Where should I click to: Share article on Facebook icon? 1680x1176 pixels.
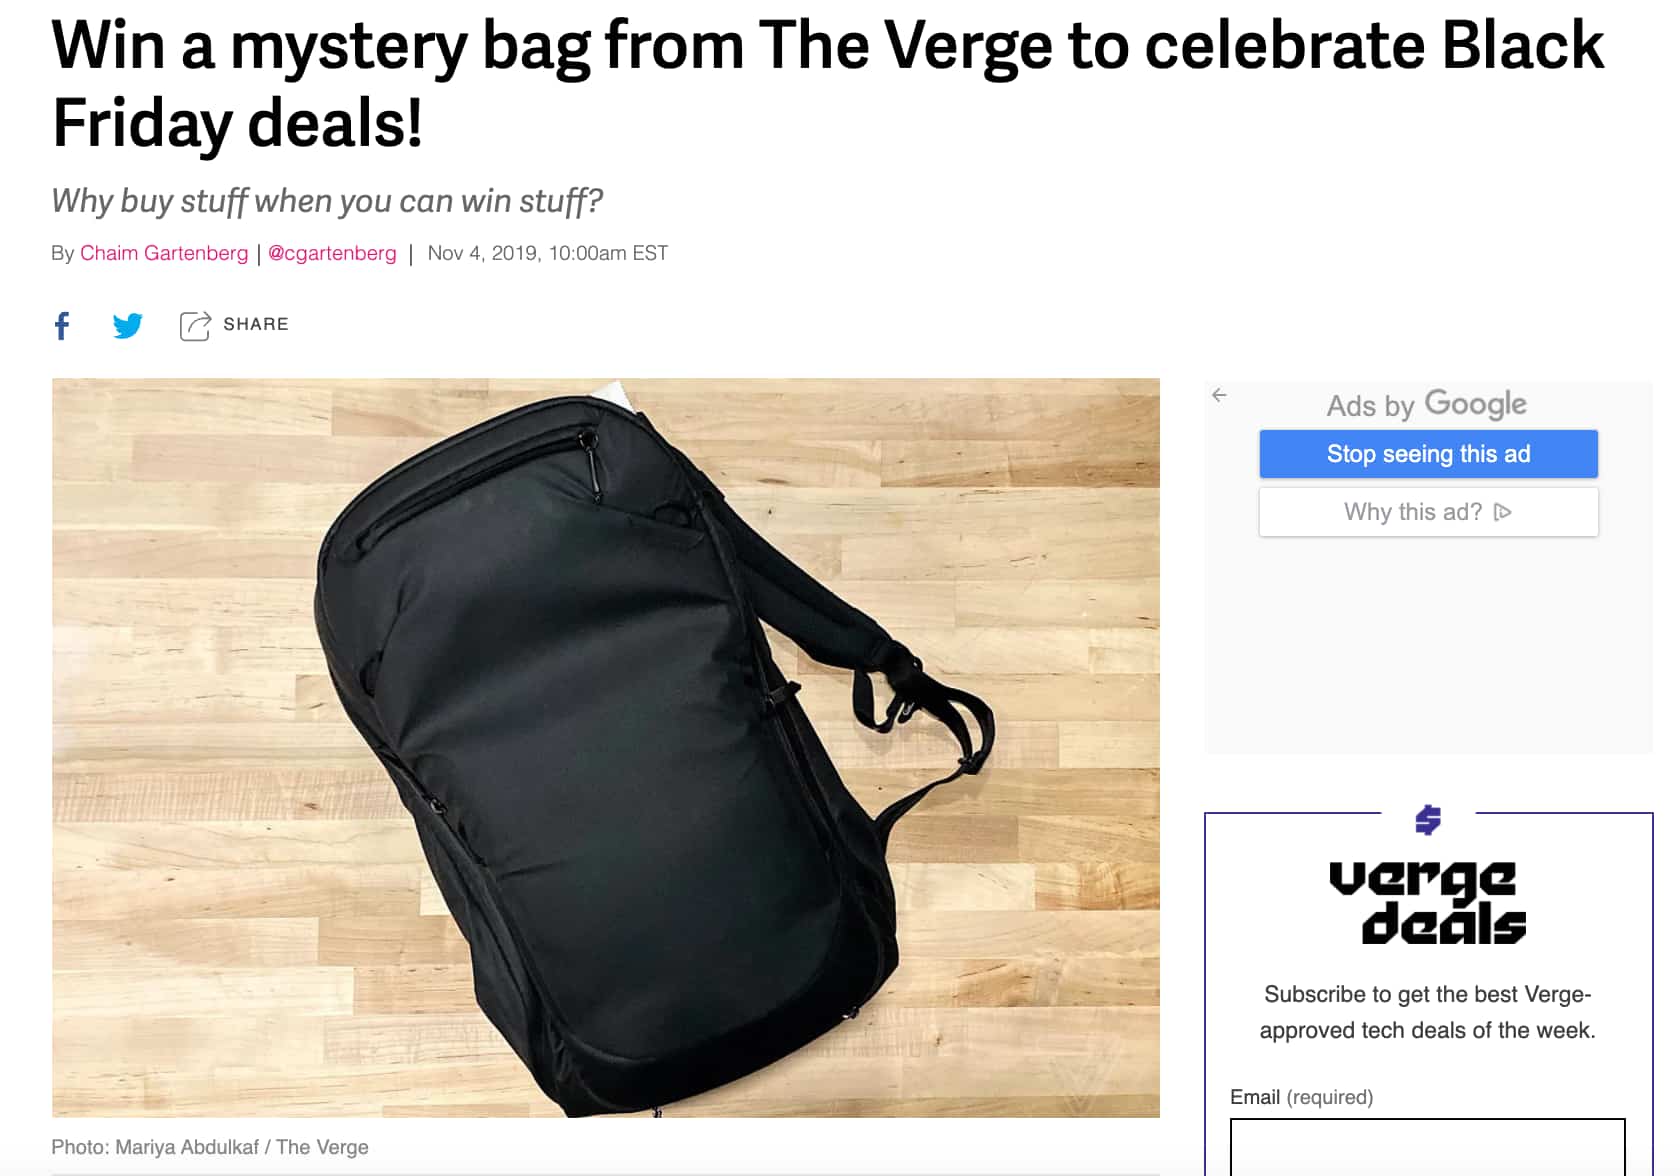click(x=62, y=326)
